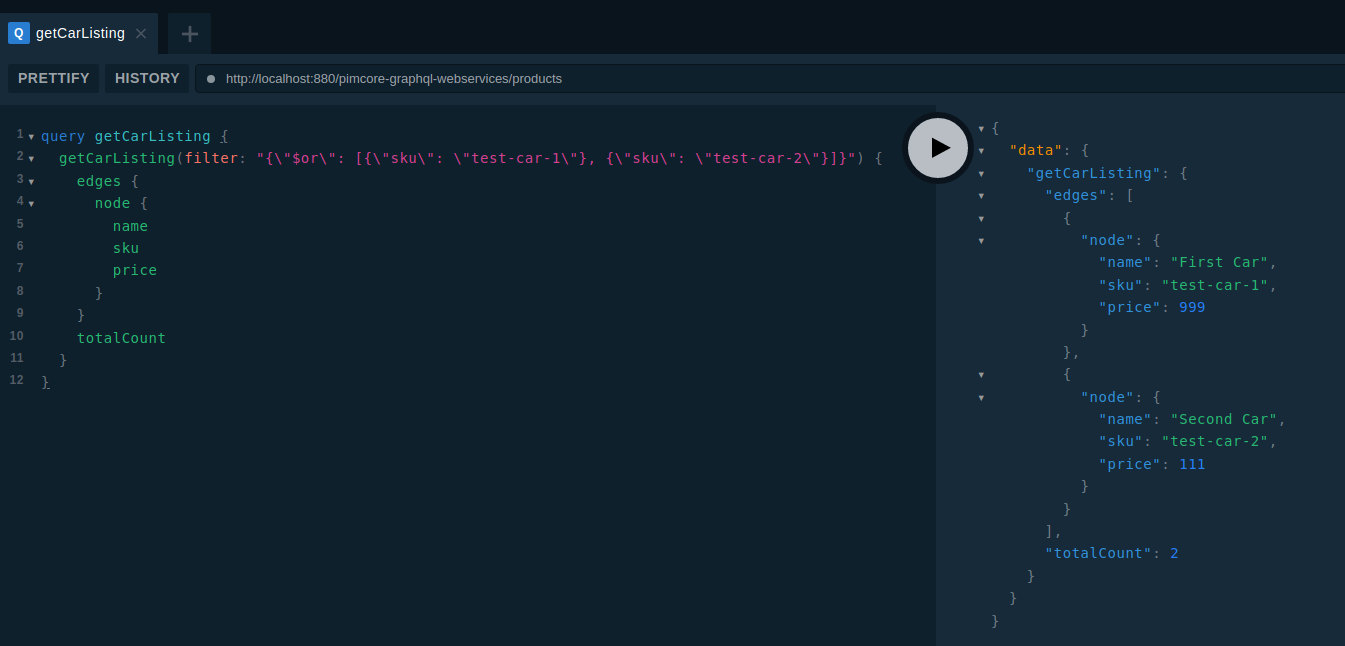Image resolution: width=1345 pixels, height=646 pixels.
Task: Click 'price' field on line 7
Action: click(135, 270)
